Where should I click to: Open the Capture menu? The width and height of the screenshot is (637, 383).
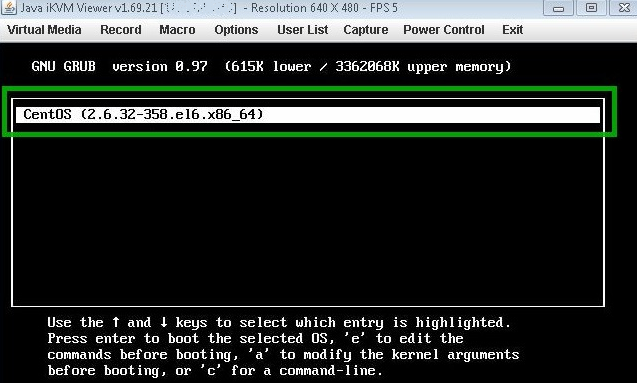point(366,30)
